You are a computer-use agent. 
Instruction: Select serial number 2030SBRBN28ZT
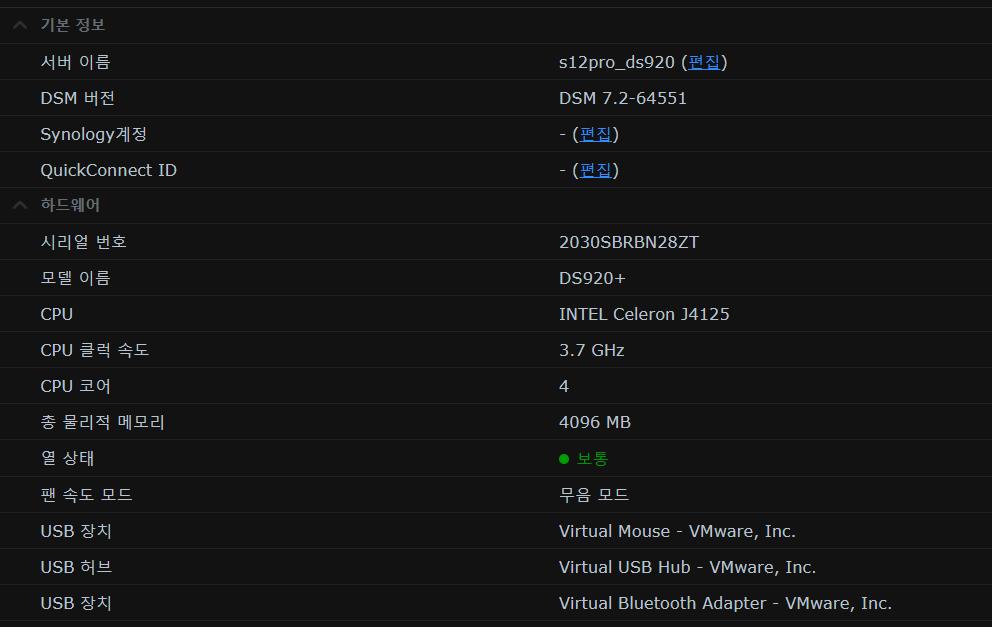(x=628, y=242)
